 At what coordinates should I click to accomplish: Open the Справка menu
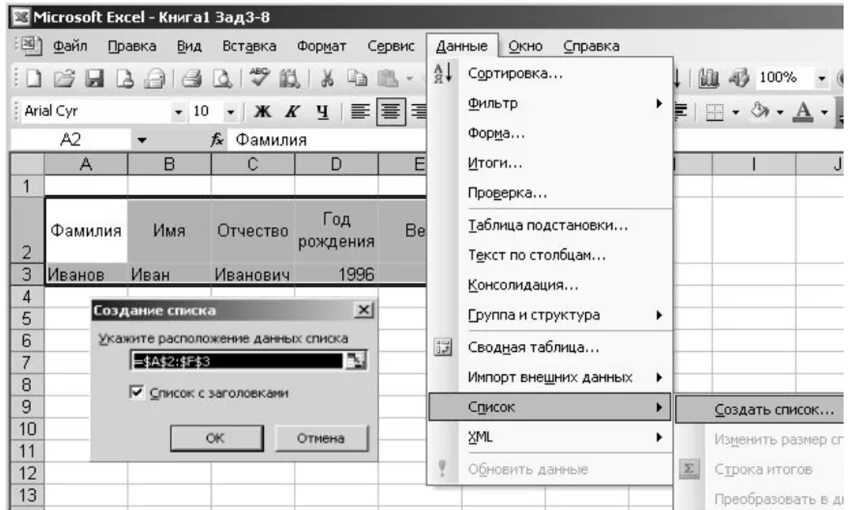point(591,46)
